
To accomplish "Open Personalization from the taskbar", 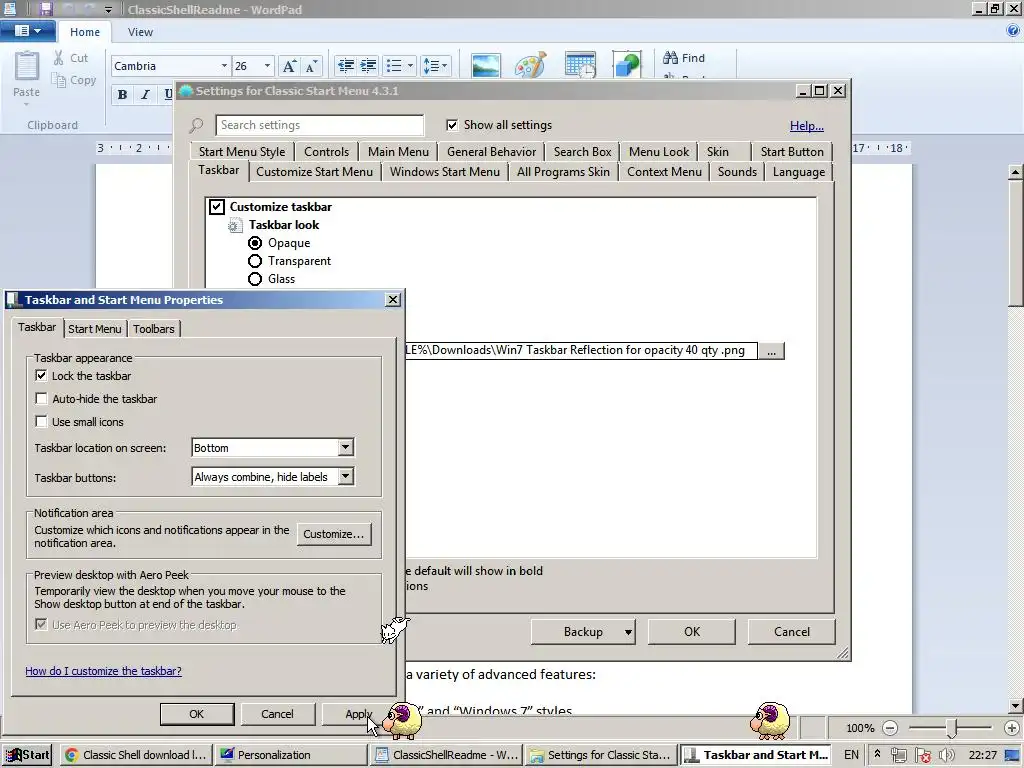I will click(x=291, y=755).
